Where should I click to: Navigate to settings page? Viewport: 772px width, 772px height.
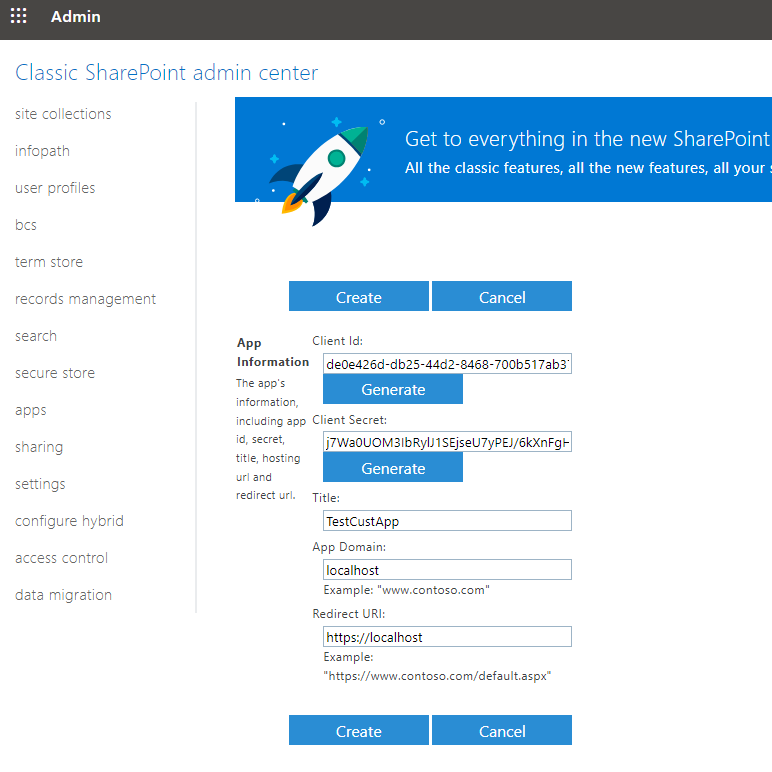tap(40, 484)
